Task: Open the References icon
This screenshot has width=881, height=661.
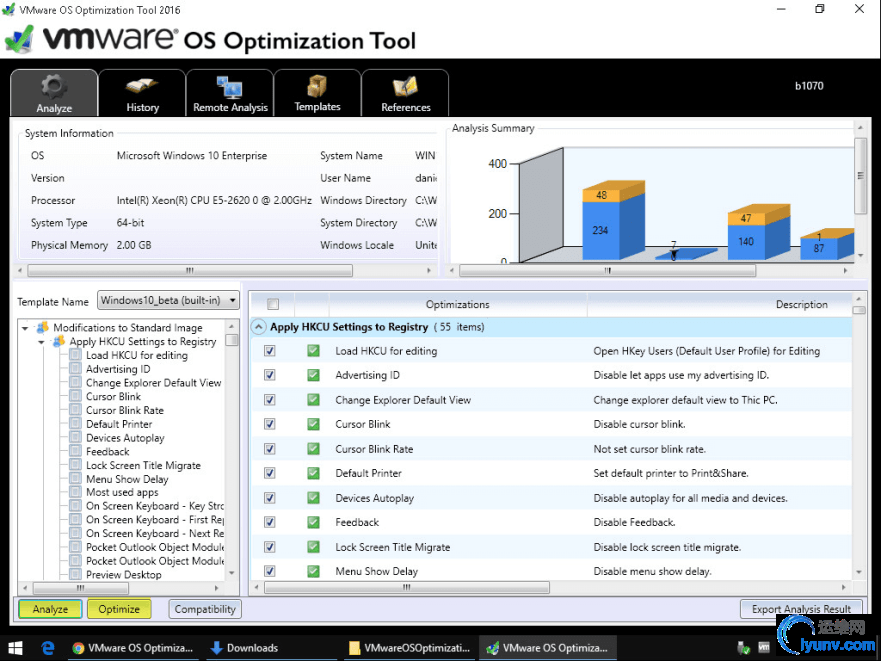Action: 405,87
